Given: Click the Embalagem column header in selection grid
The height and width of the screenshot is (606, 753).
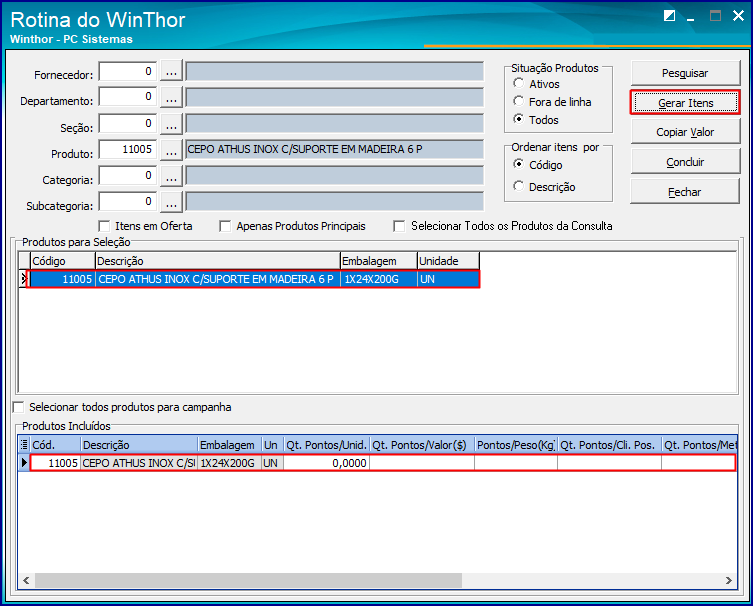Looking at the screenshot, I should 379,261.
